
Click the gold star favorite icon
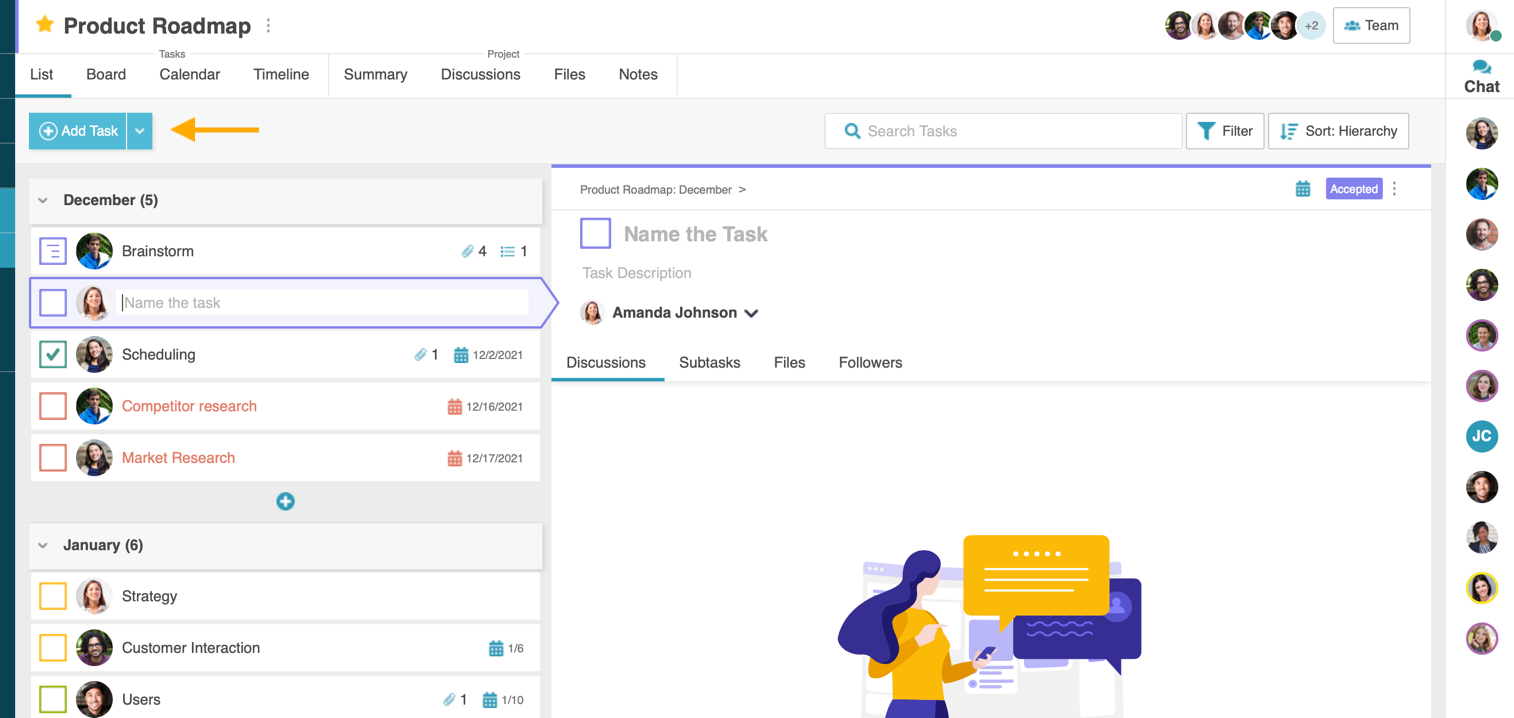point(44,25)
